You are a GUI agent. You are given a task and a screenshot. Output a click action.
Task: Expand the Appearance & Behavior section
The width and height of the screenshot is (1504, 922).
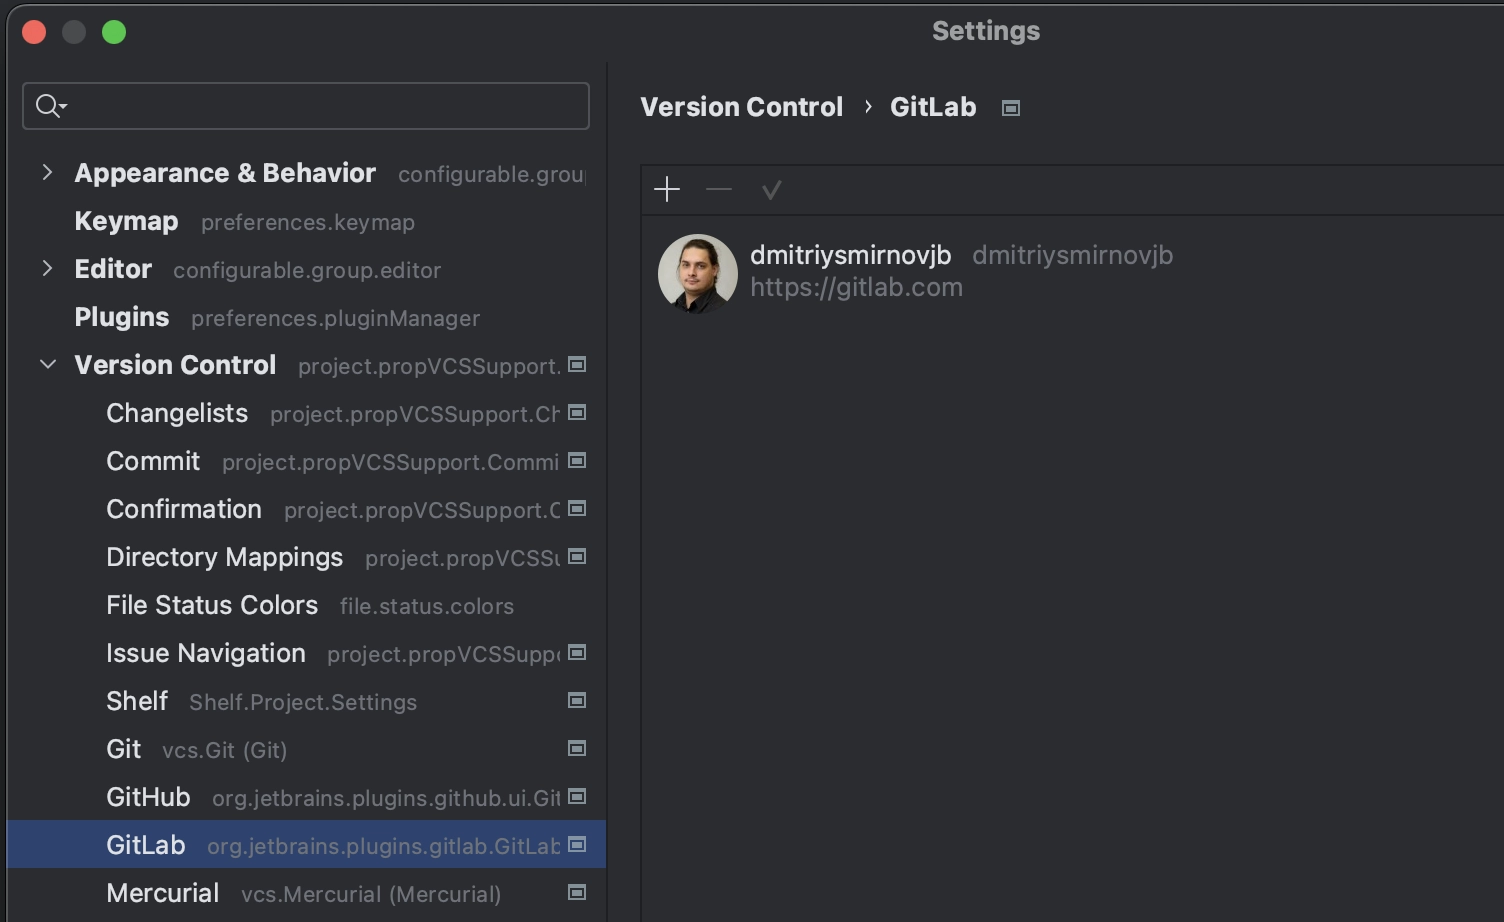tap(47, 172)
